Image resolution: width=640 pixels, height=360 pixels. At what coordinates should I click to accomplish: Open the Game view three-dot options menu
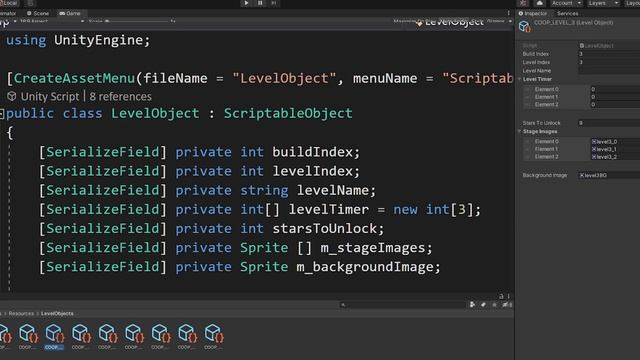509,13
